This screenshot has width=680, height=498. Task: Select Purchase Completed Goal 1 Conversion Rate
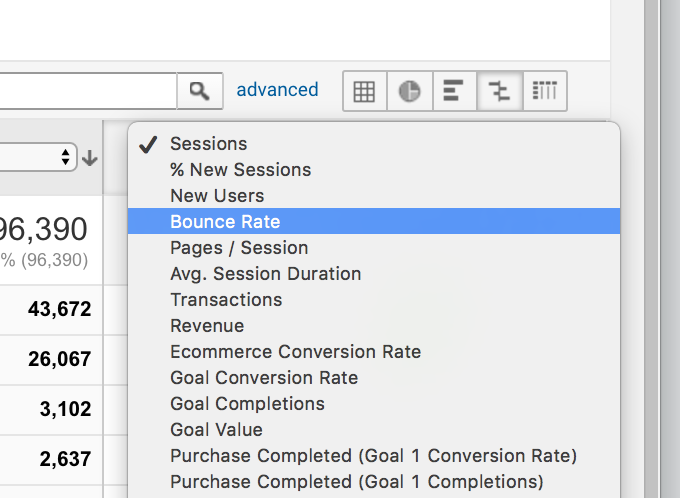(x=374, y=455)
